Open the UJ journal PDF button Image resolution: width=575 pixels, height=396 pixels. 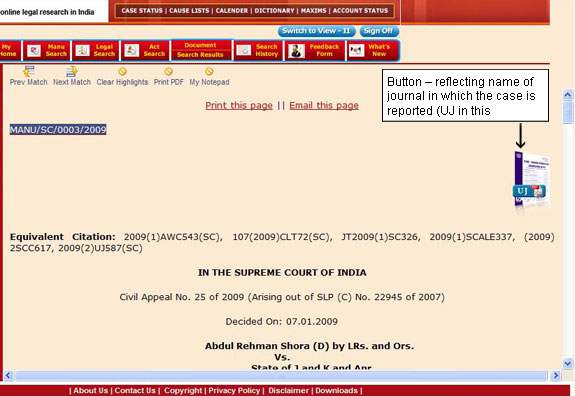click(x=529, y=191)
